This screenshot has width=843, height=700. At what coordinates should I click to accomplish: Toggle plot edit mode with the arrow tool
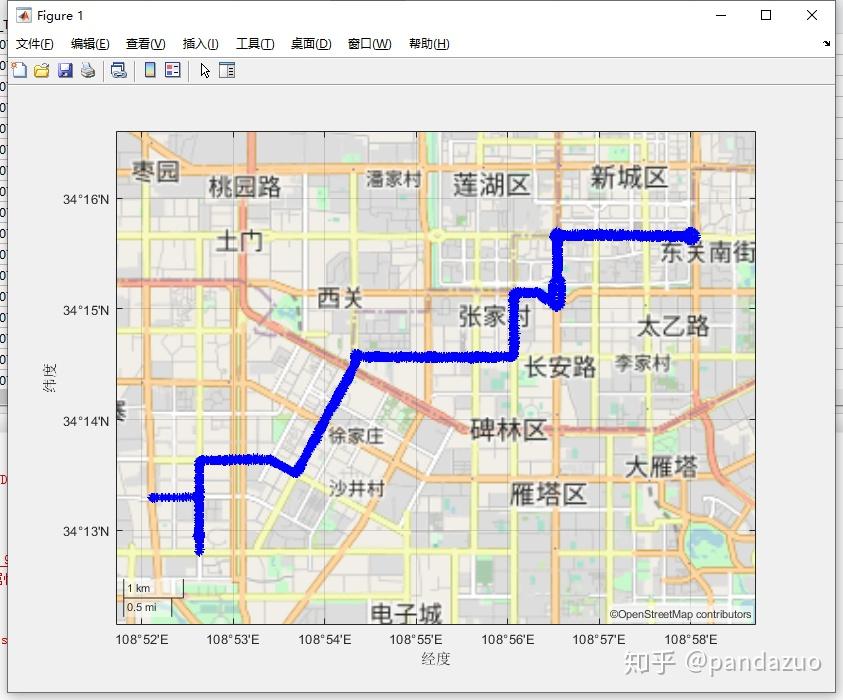[206, 70]
